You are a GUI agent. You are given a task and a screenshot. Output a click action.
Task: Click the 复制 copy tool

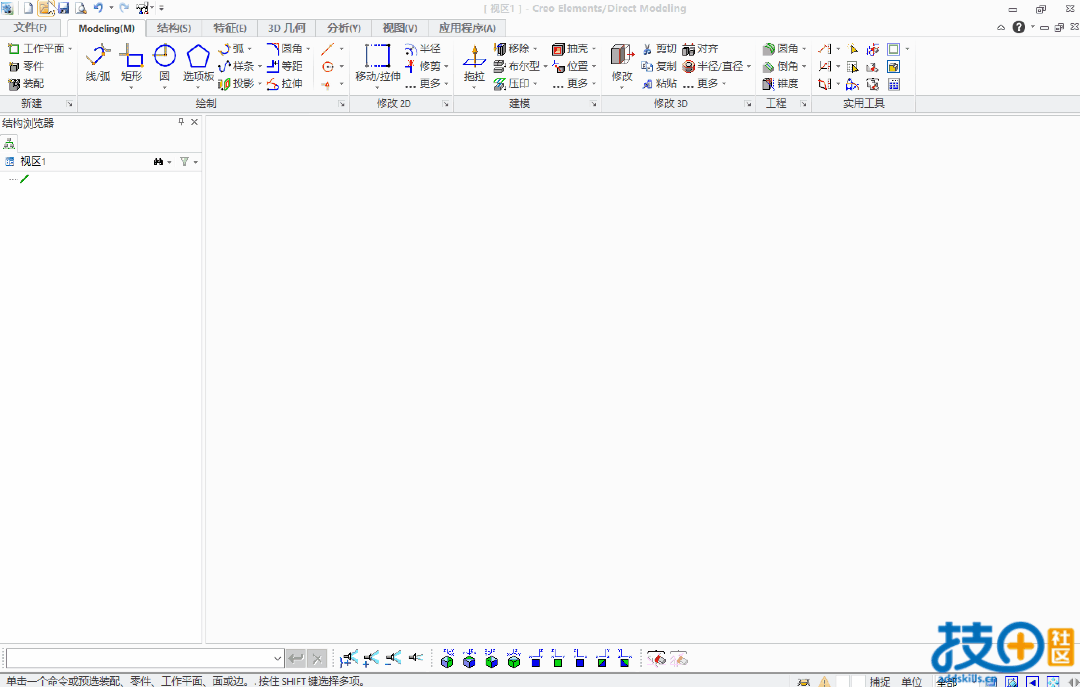pos(659,66)
